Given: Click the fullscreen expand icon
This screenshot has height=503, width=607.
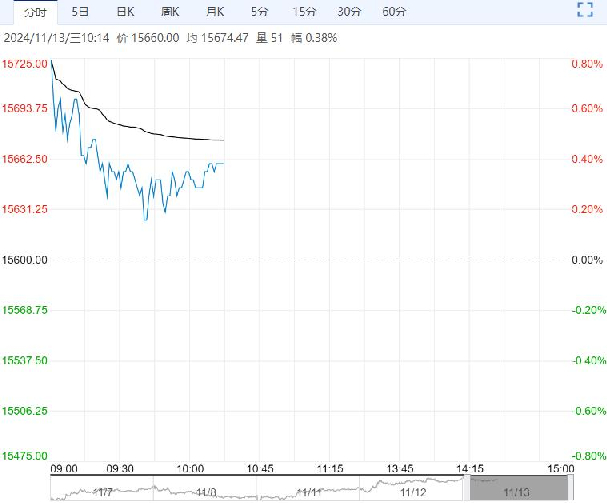Looking at the screenshot, I should (x=586, y=11).
